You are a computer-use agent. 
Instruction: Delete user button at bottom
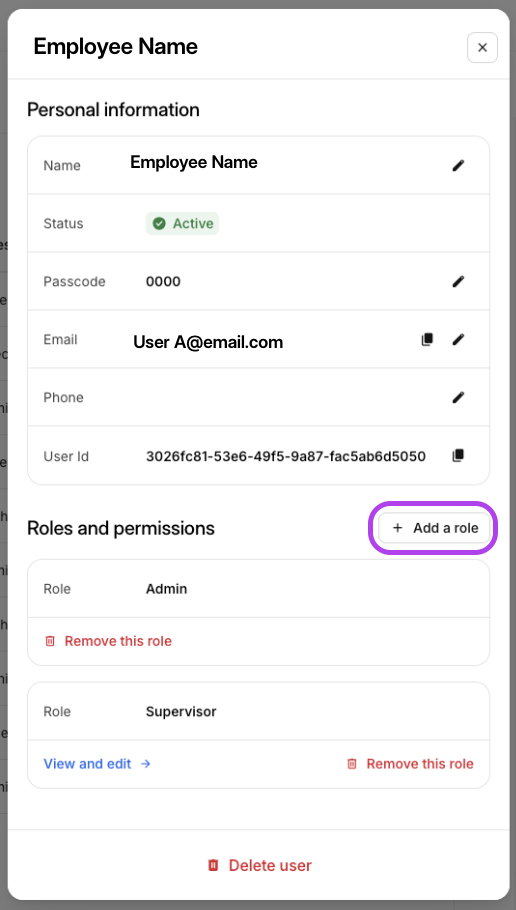click(259, 865)
